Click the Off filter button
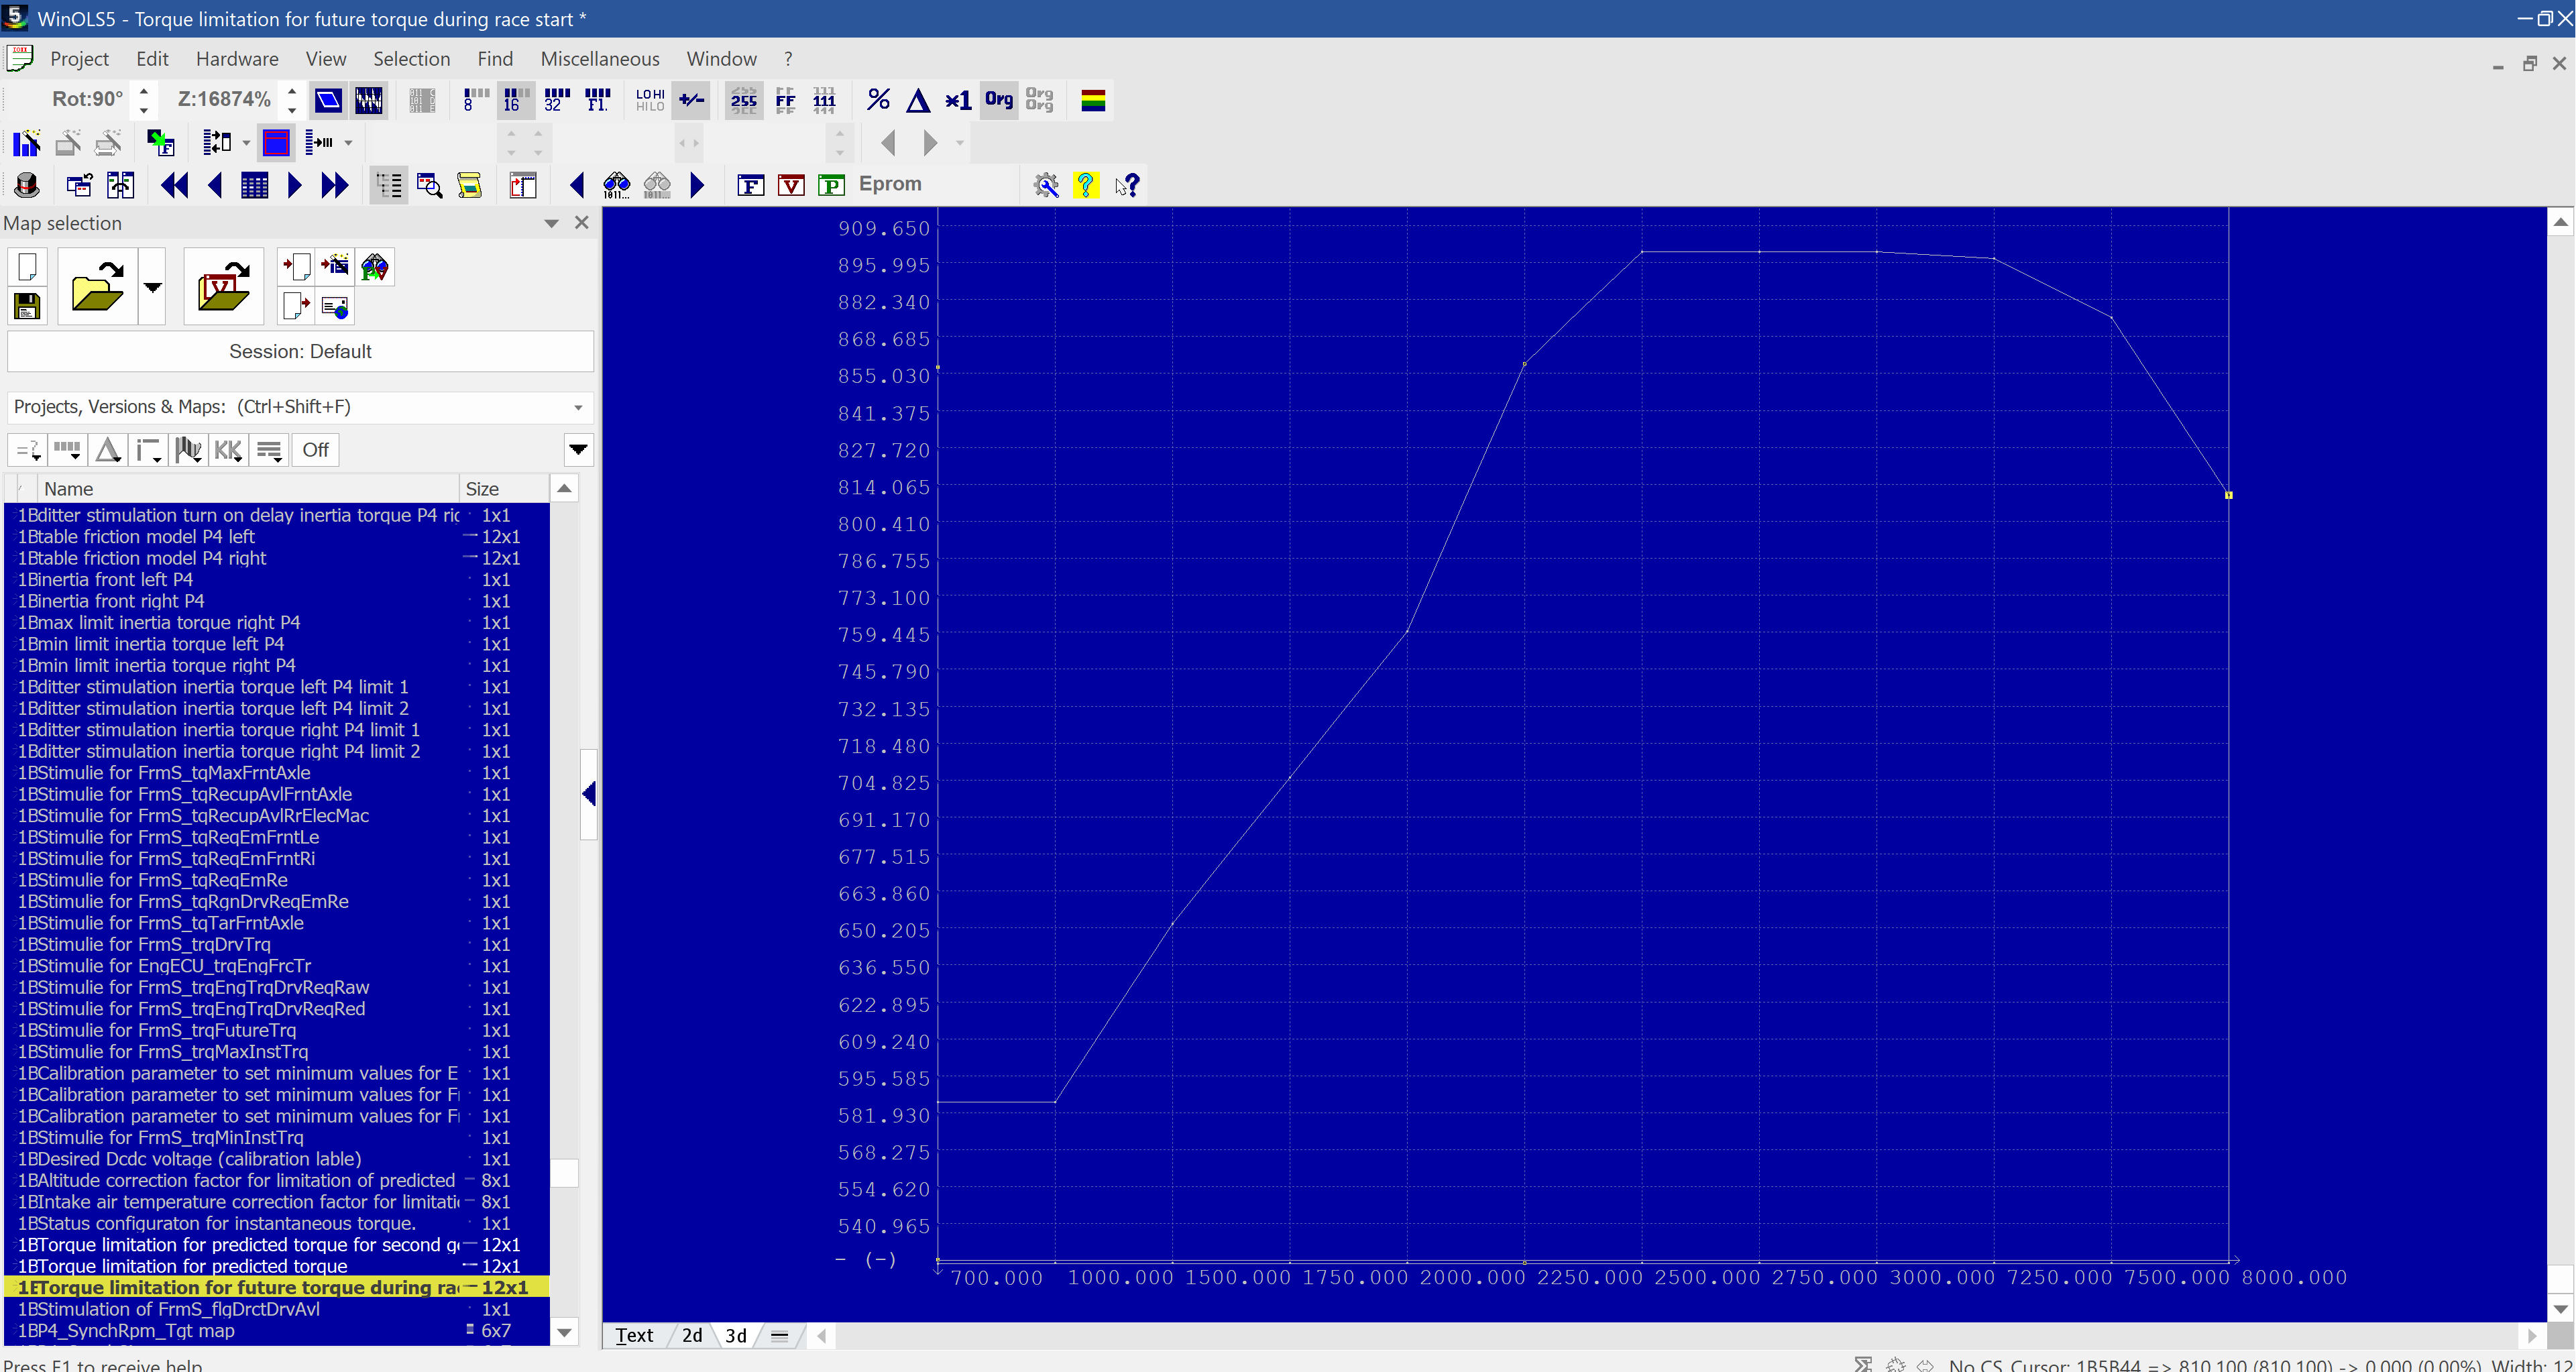The width and height of the screenshot is (2576, 1372). [x=315, y=450]
